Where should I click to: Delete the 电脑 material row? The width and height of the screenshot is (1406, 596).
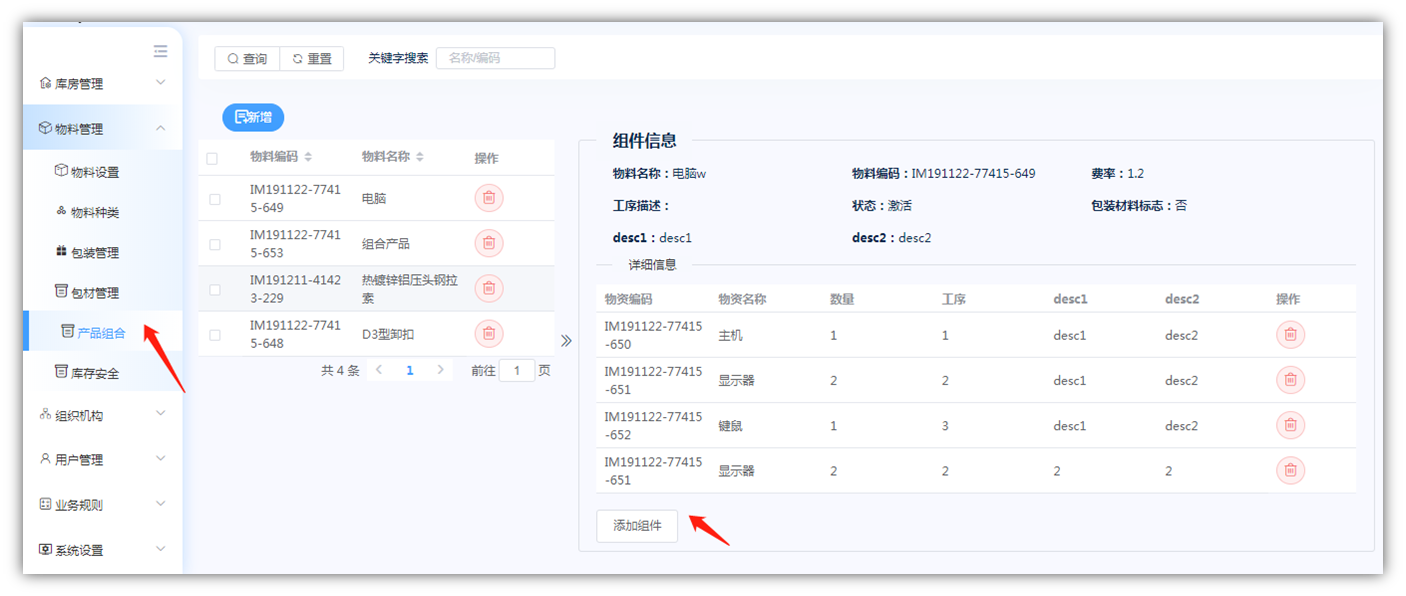[488, 198]
